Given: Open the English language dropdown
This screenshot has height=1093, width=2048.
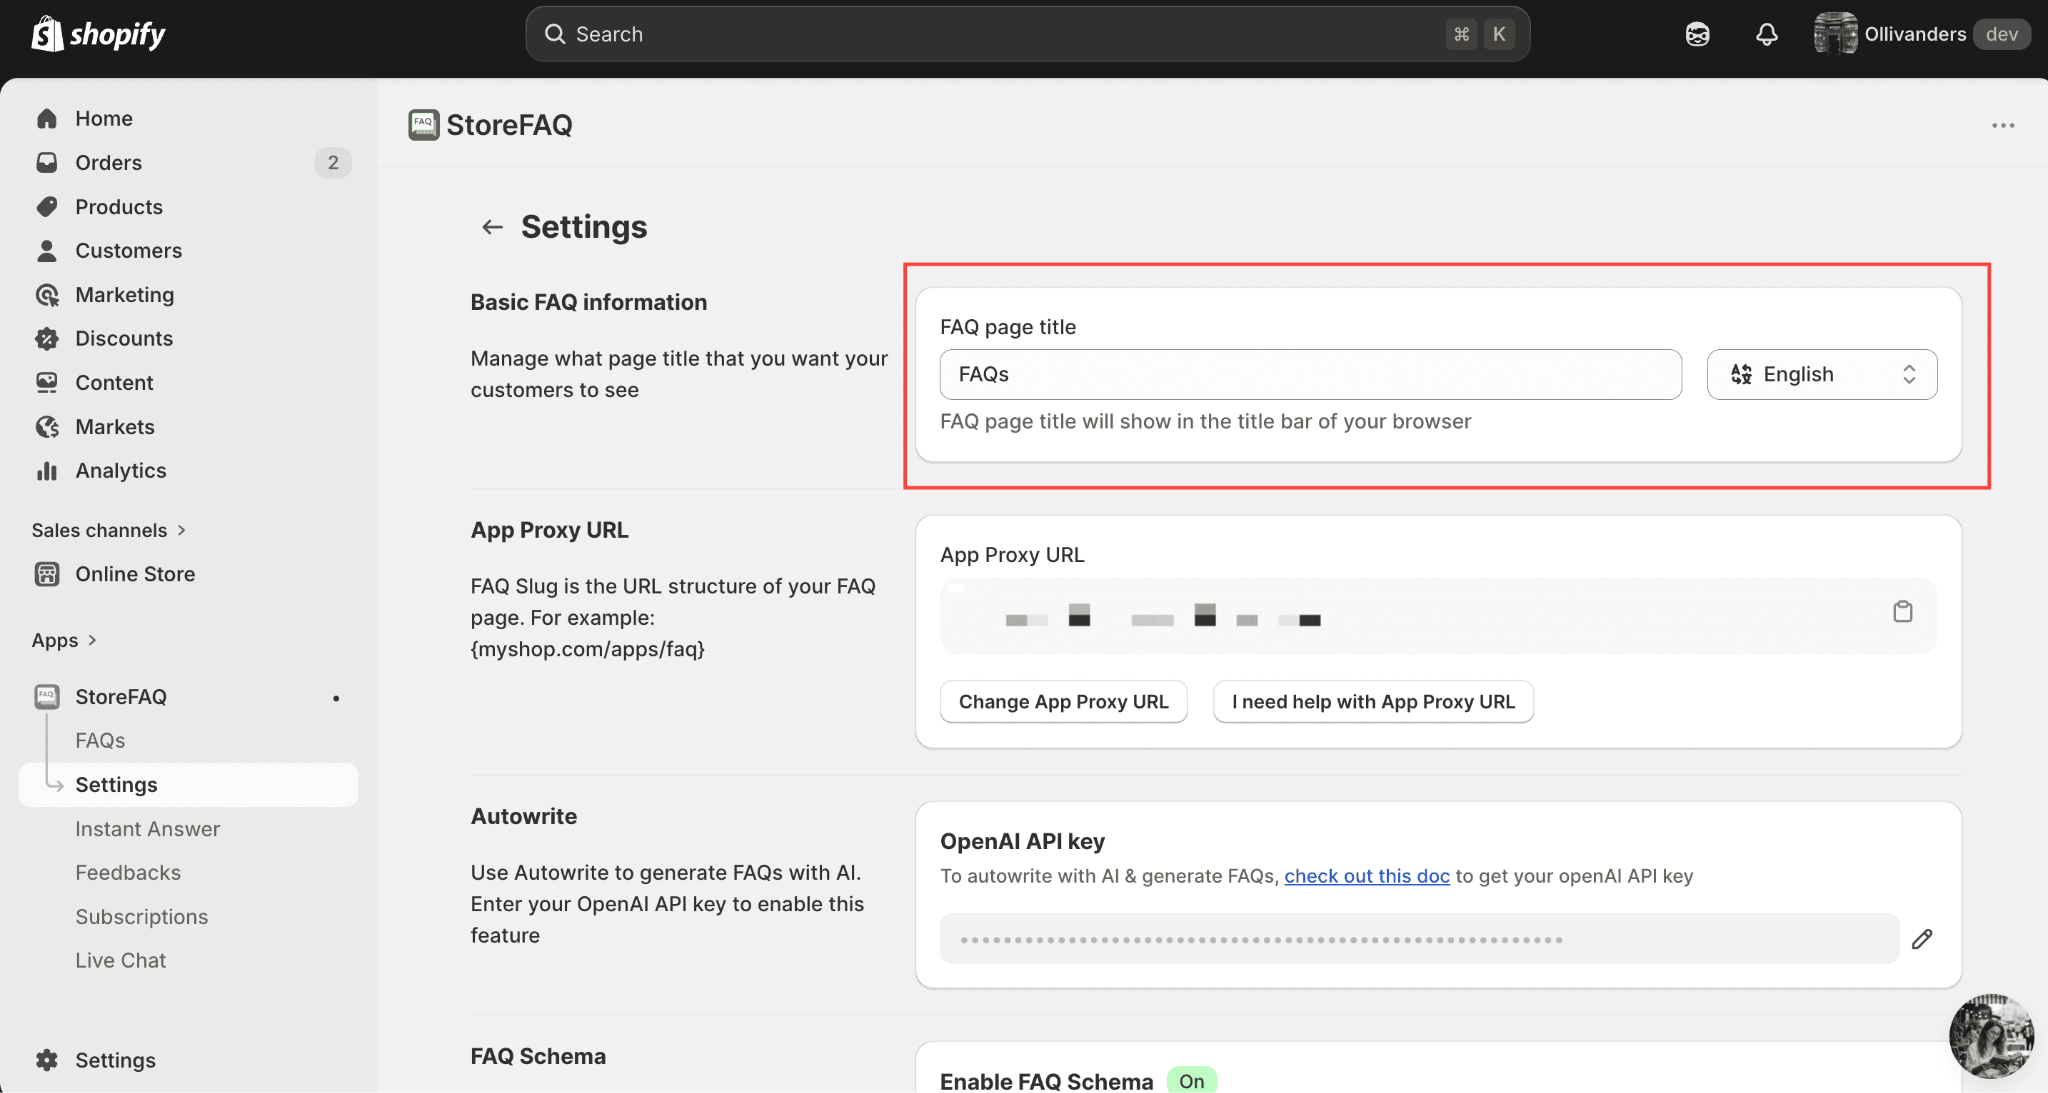Looking at the screenshot, I should point(1822,374).
